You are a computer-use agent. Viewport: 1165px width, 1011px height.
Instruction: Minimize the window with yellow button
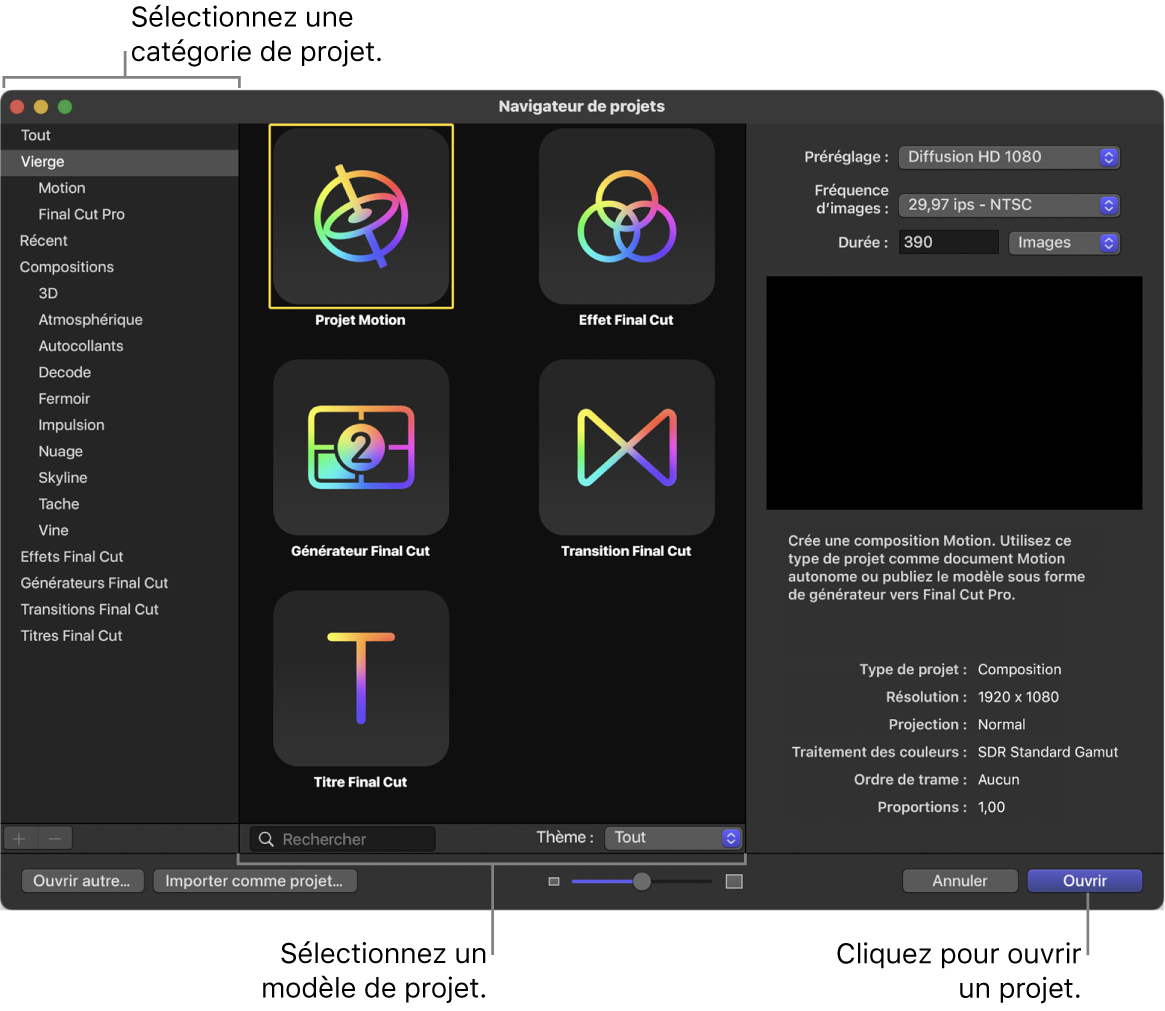click(x=41, y=107)
